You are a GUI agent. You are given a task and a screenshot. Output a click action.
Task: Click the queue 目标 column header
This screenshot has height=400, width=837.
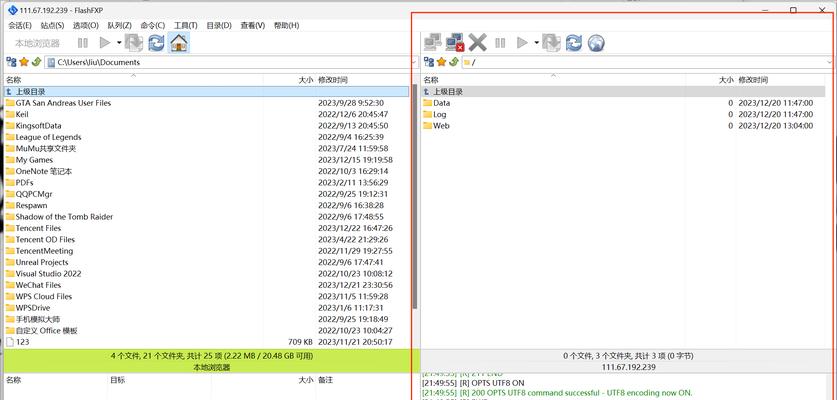coord(159,380)
